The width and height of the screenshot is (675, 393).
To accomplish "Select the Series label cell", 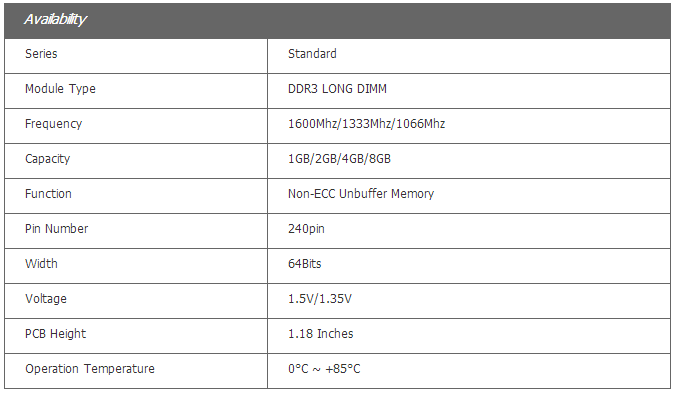I will point(136,56).
